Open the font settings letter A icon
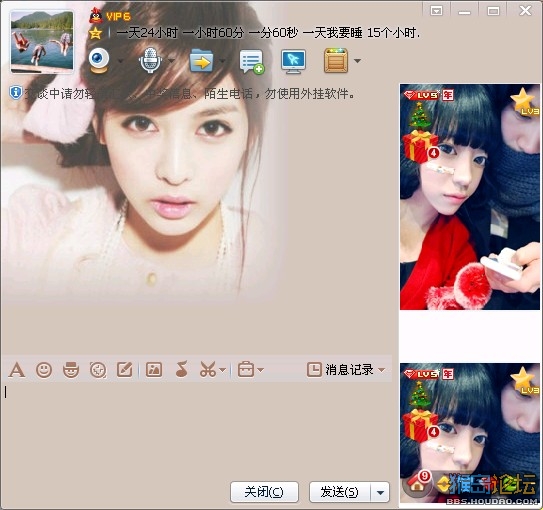The width and height of the screenshot is (543, 510). click(x=17, y=370)
